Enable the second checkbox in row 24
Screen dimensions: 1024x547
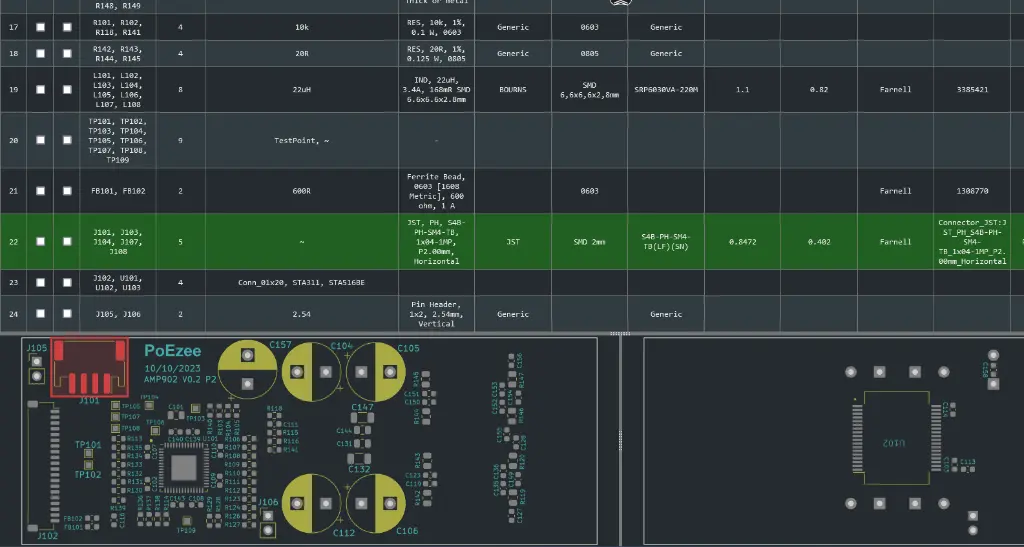pyautogui.click(x=67, y=314)
